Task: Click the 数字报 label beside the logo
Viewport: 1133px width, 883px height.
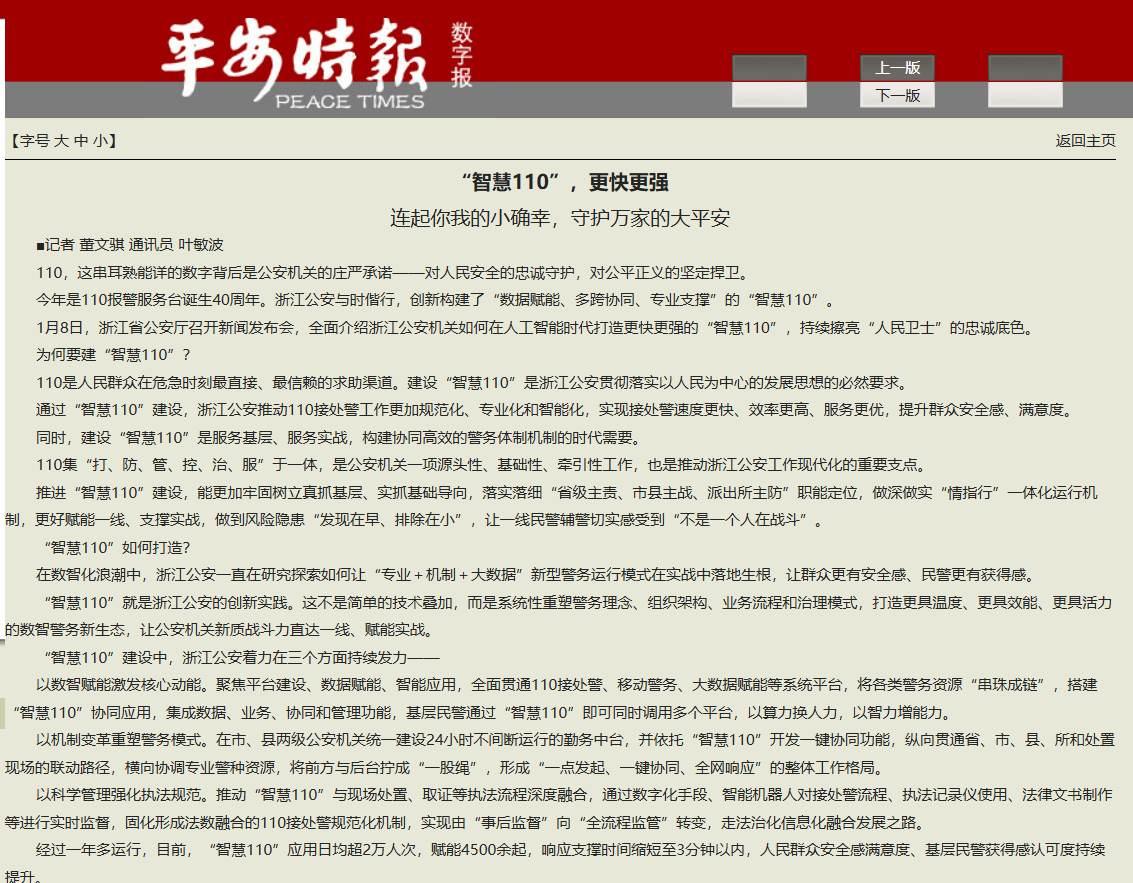Action: 461,55
